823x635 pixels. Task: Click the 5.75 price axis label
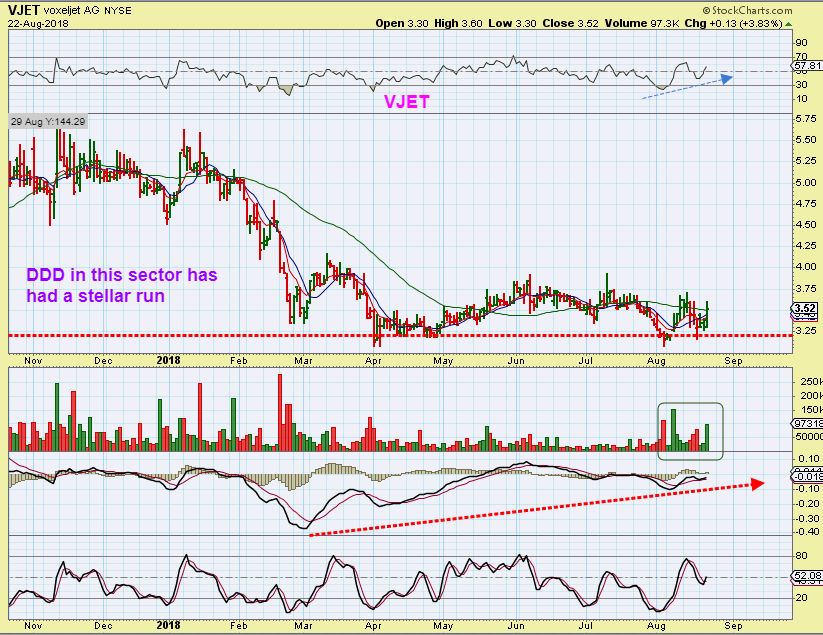tap(806, 119)
